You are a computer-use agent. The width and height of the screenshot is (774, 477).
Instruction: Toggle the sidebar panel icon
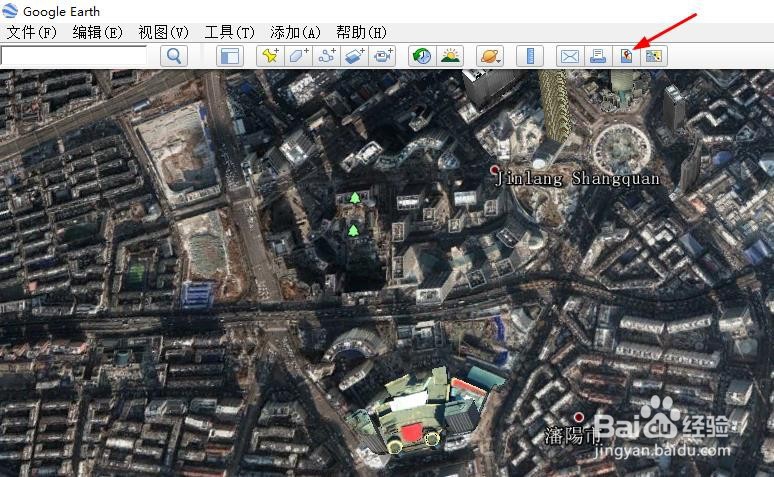230,56
